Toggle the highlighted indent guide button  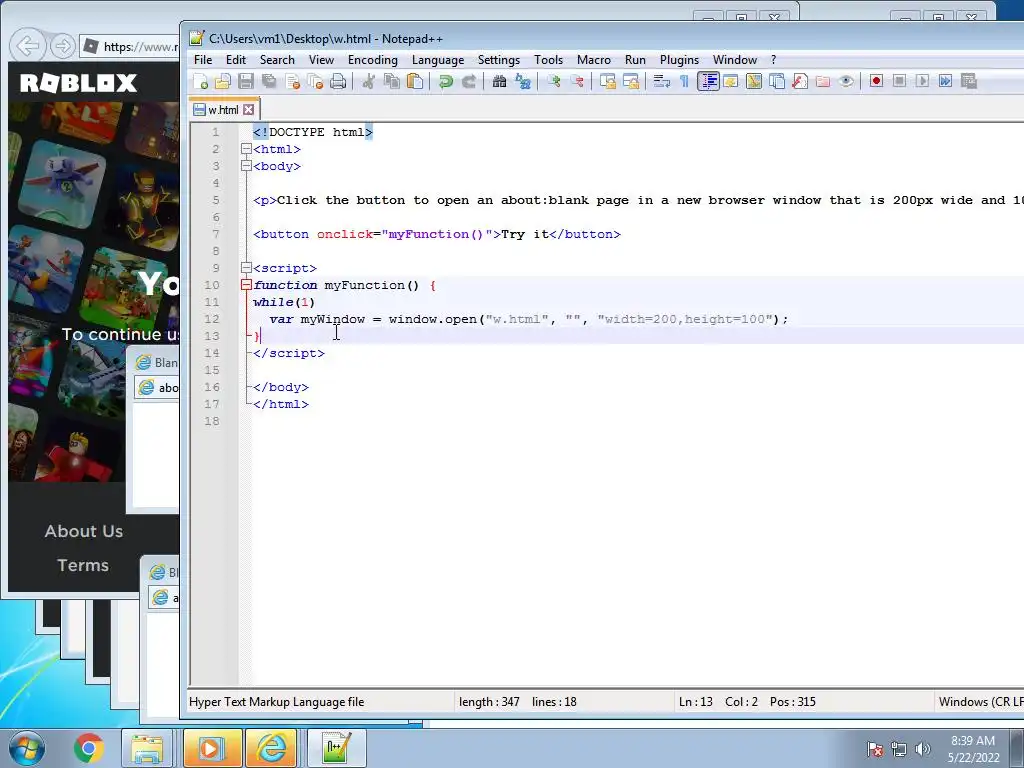coord(708,82)
